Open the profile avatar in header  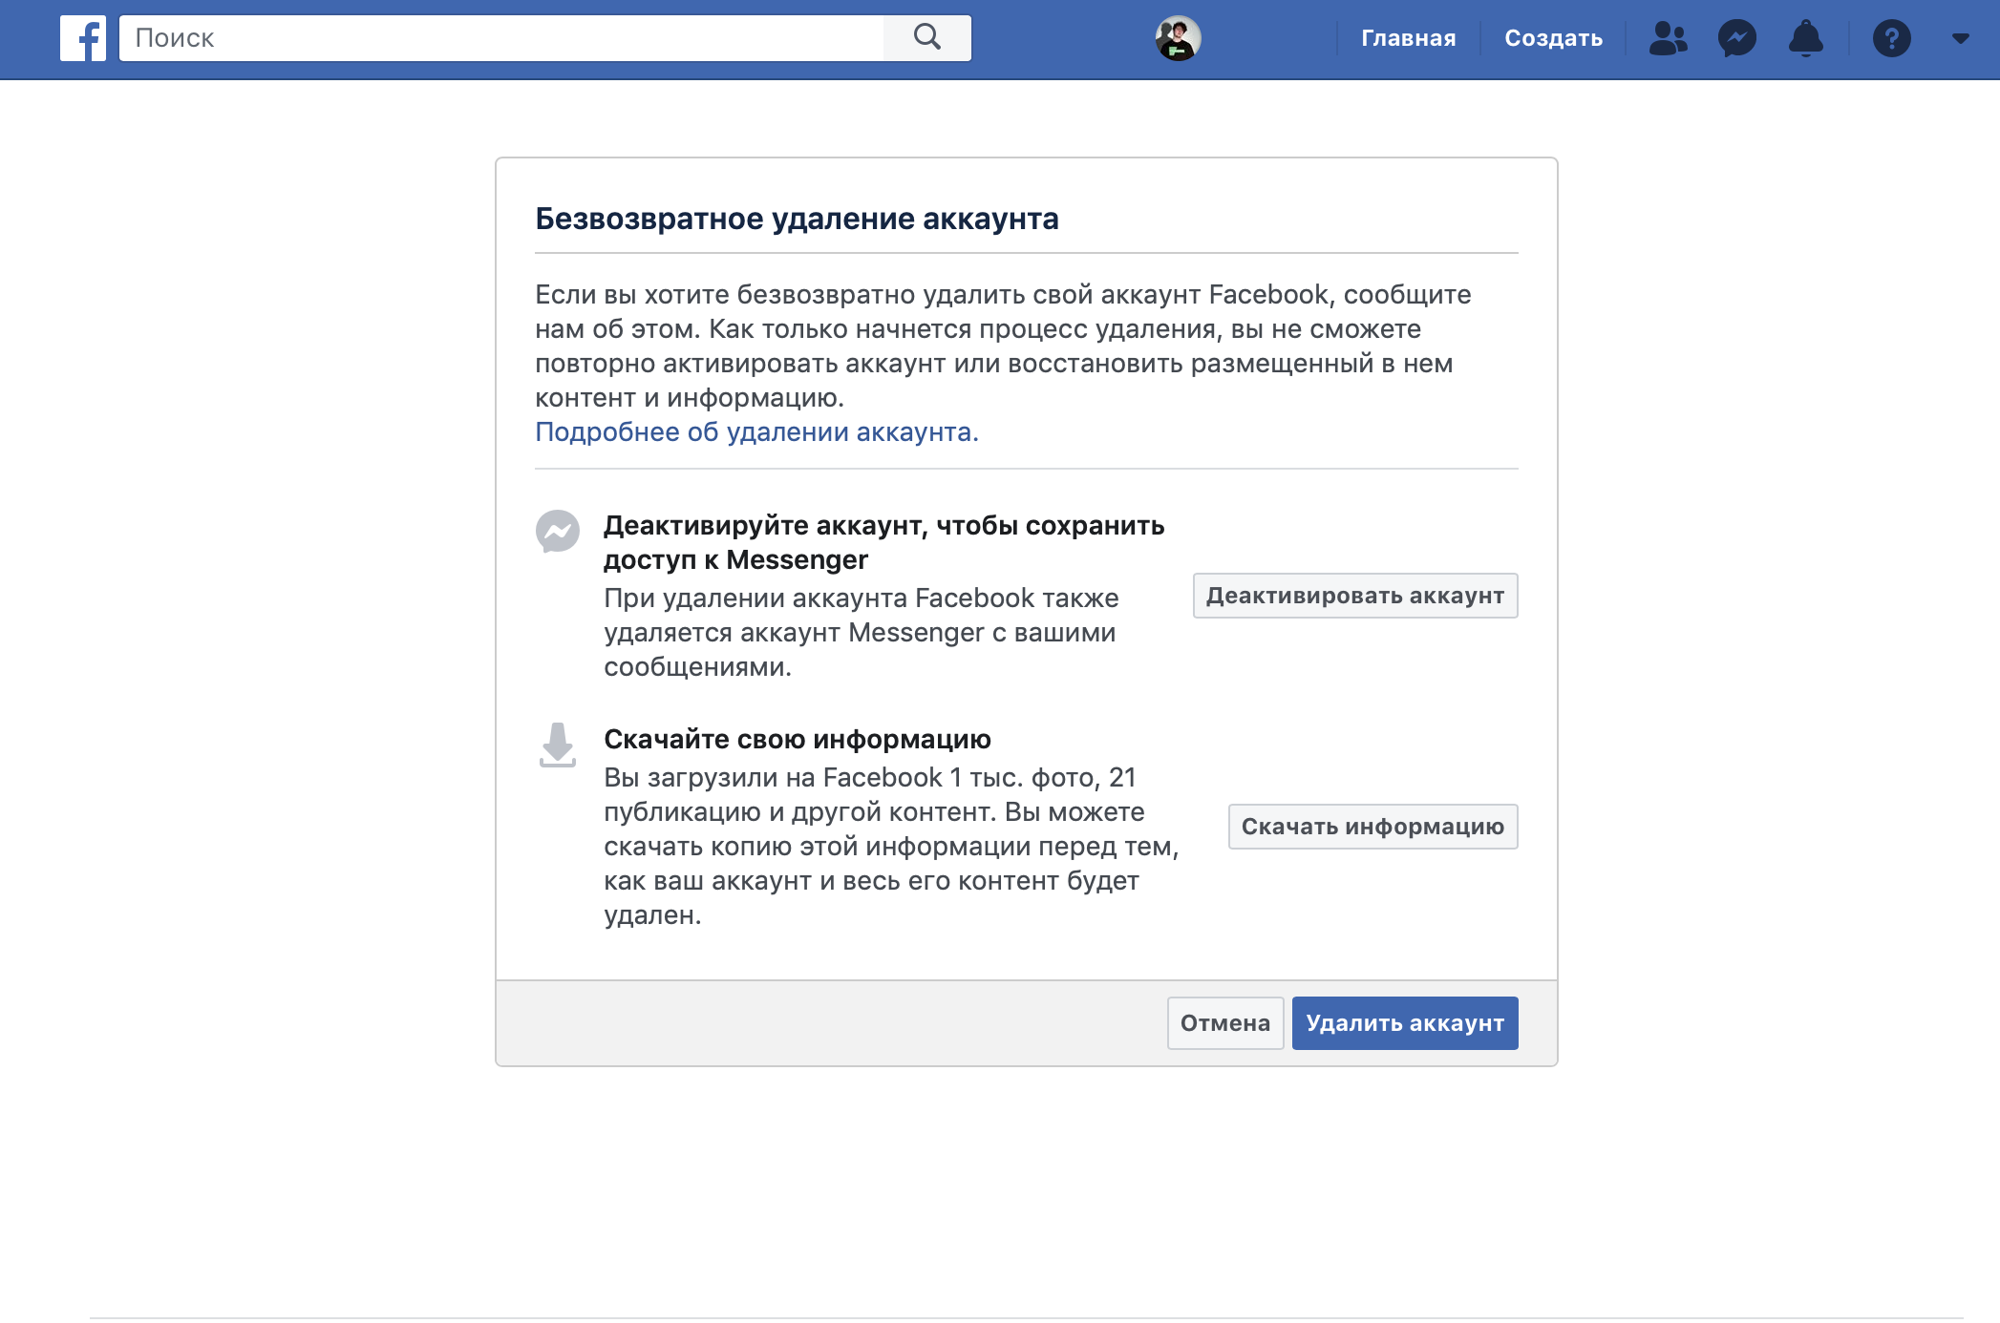point(1177,38)
